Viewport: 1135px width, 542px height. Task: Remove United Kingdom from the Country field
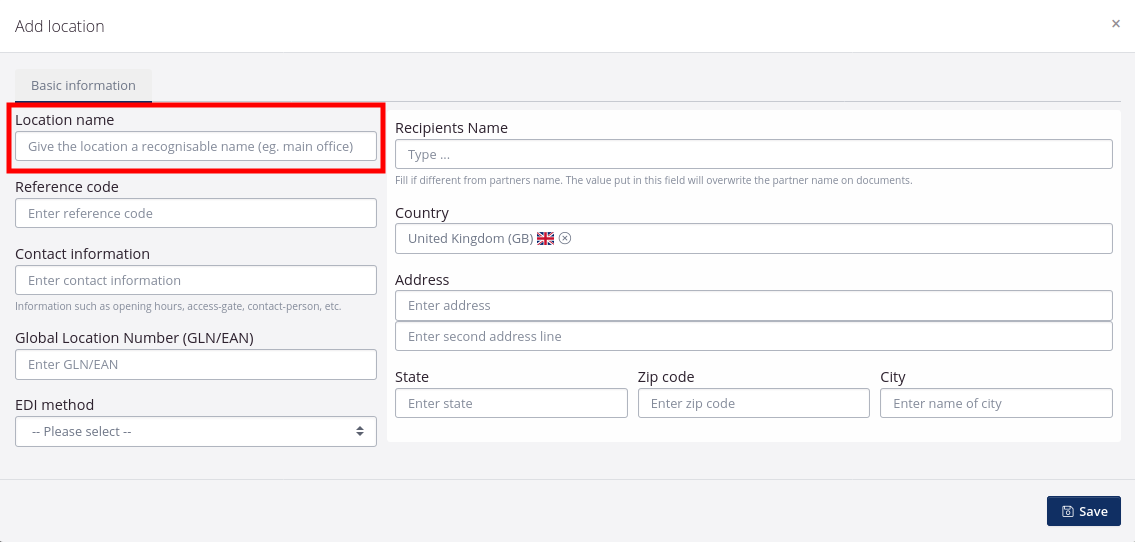[565, 238]
